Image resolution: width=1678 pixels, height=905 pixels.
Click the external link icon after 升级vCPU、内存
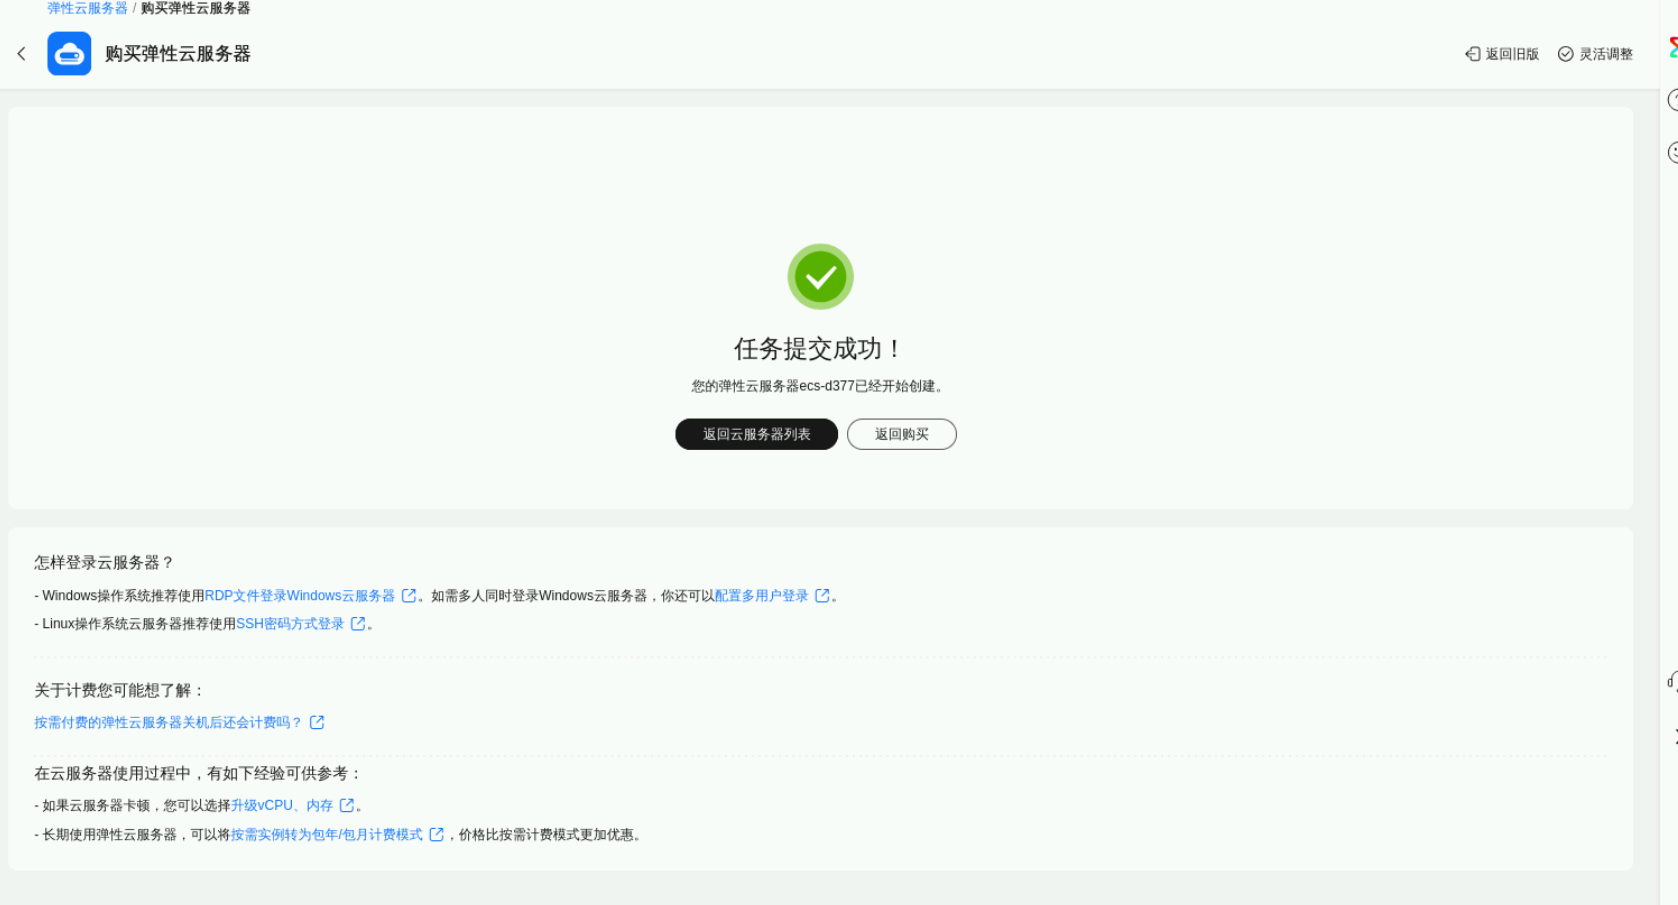tap(347, 806)
